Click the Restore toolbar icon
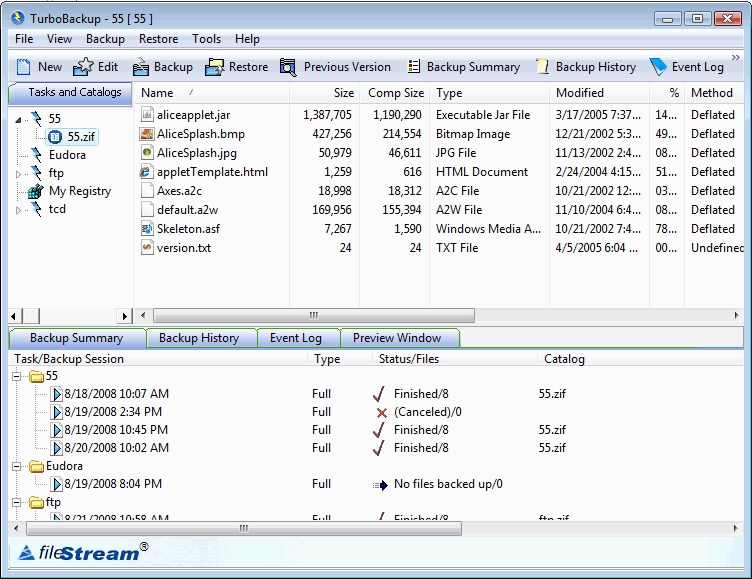This screenshot has width=752, height=579. point(214,67)
